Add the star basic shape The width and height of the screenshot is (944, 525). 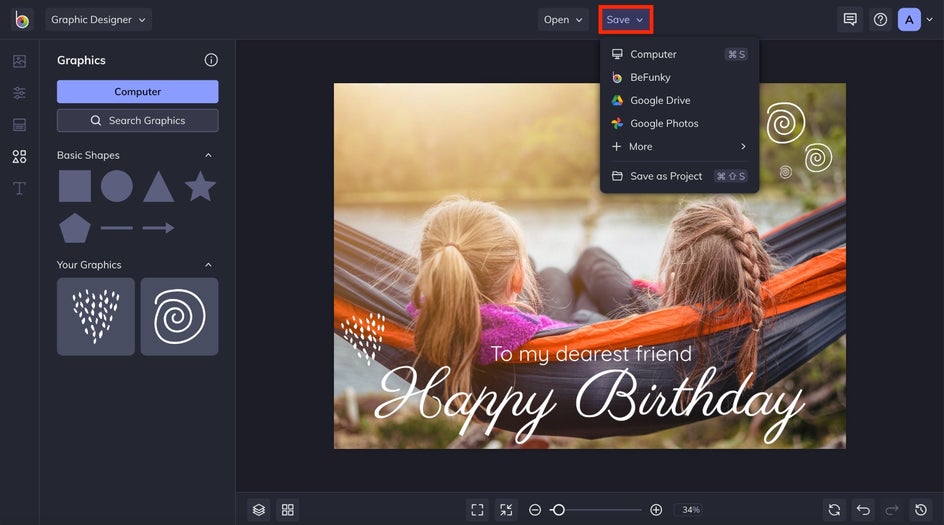[200, 185]
